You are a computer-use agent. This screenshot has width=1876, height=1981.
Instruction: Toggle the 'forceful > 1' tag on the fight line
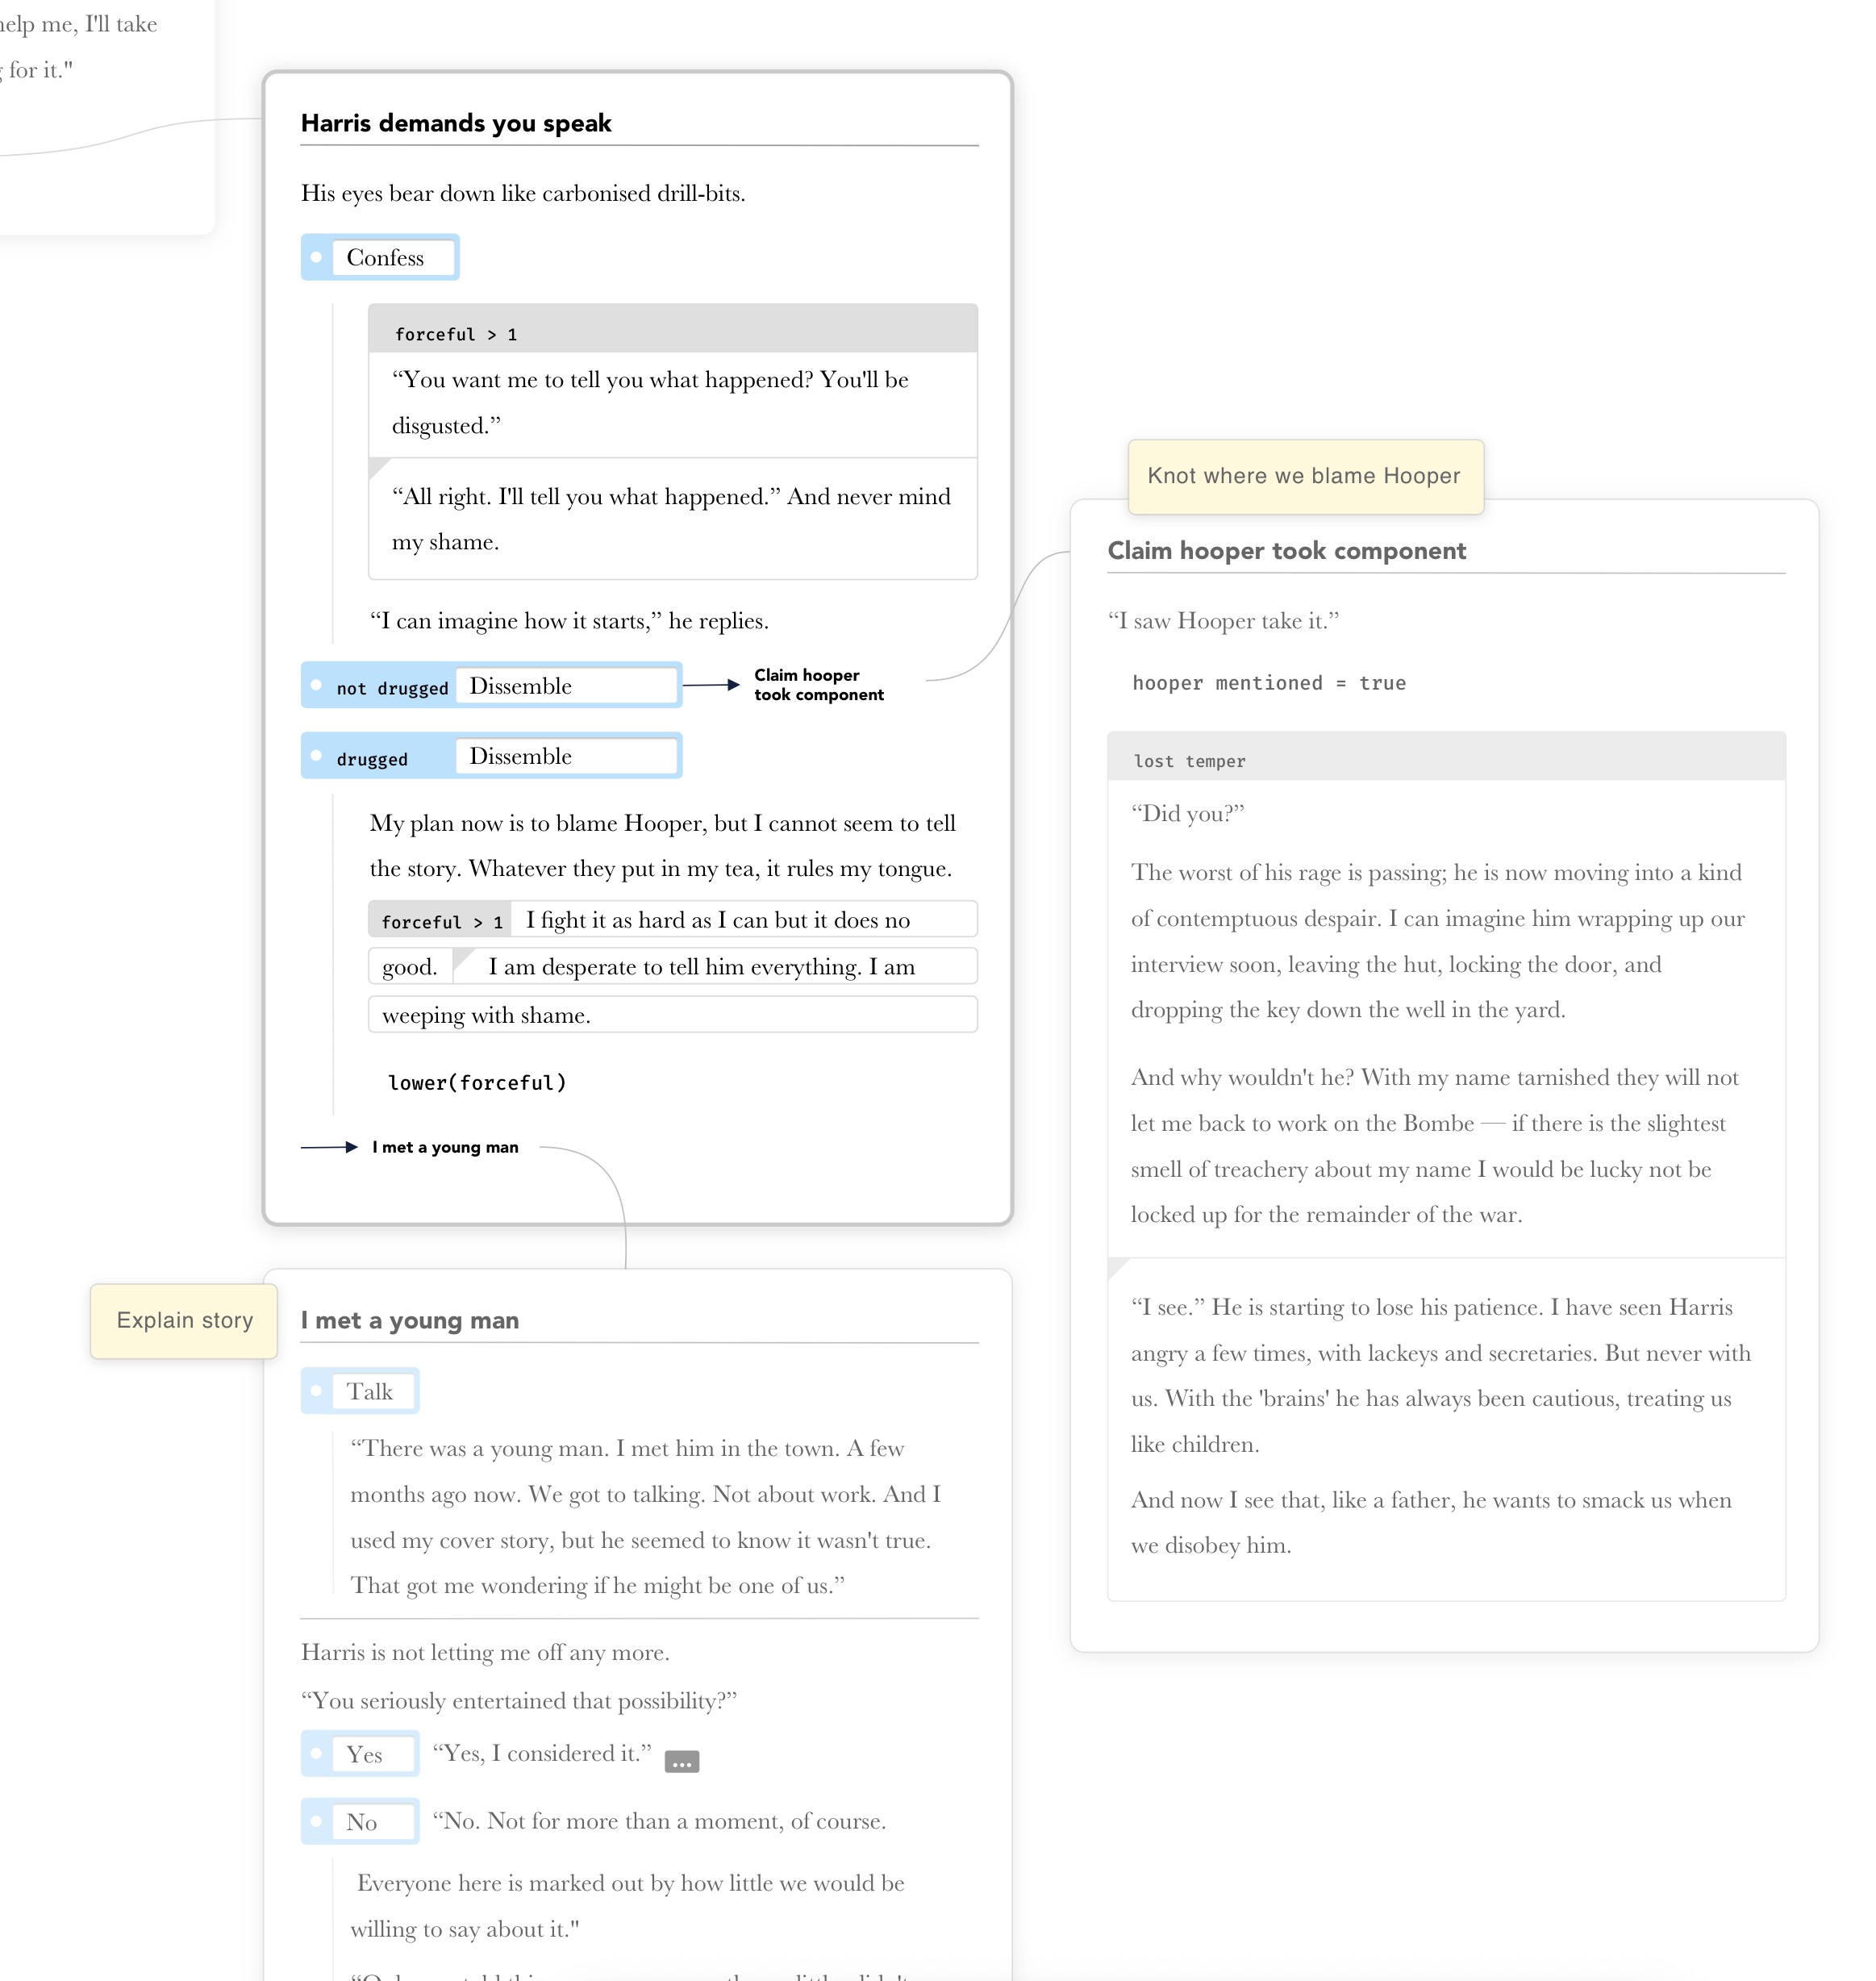point(440,920)
